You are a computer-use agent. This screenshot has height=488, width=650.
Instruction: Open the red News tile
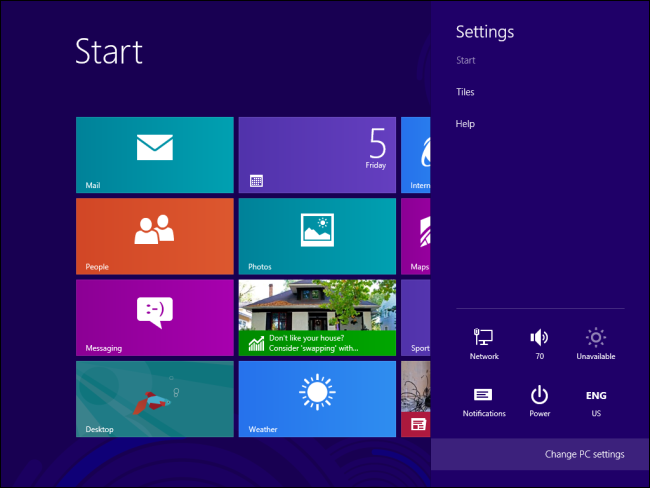point(416,398)
